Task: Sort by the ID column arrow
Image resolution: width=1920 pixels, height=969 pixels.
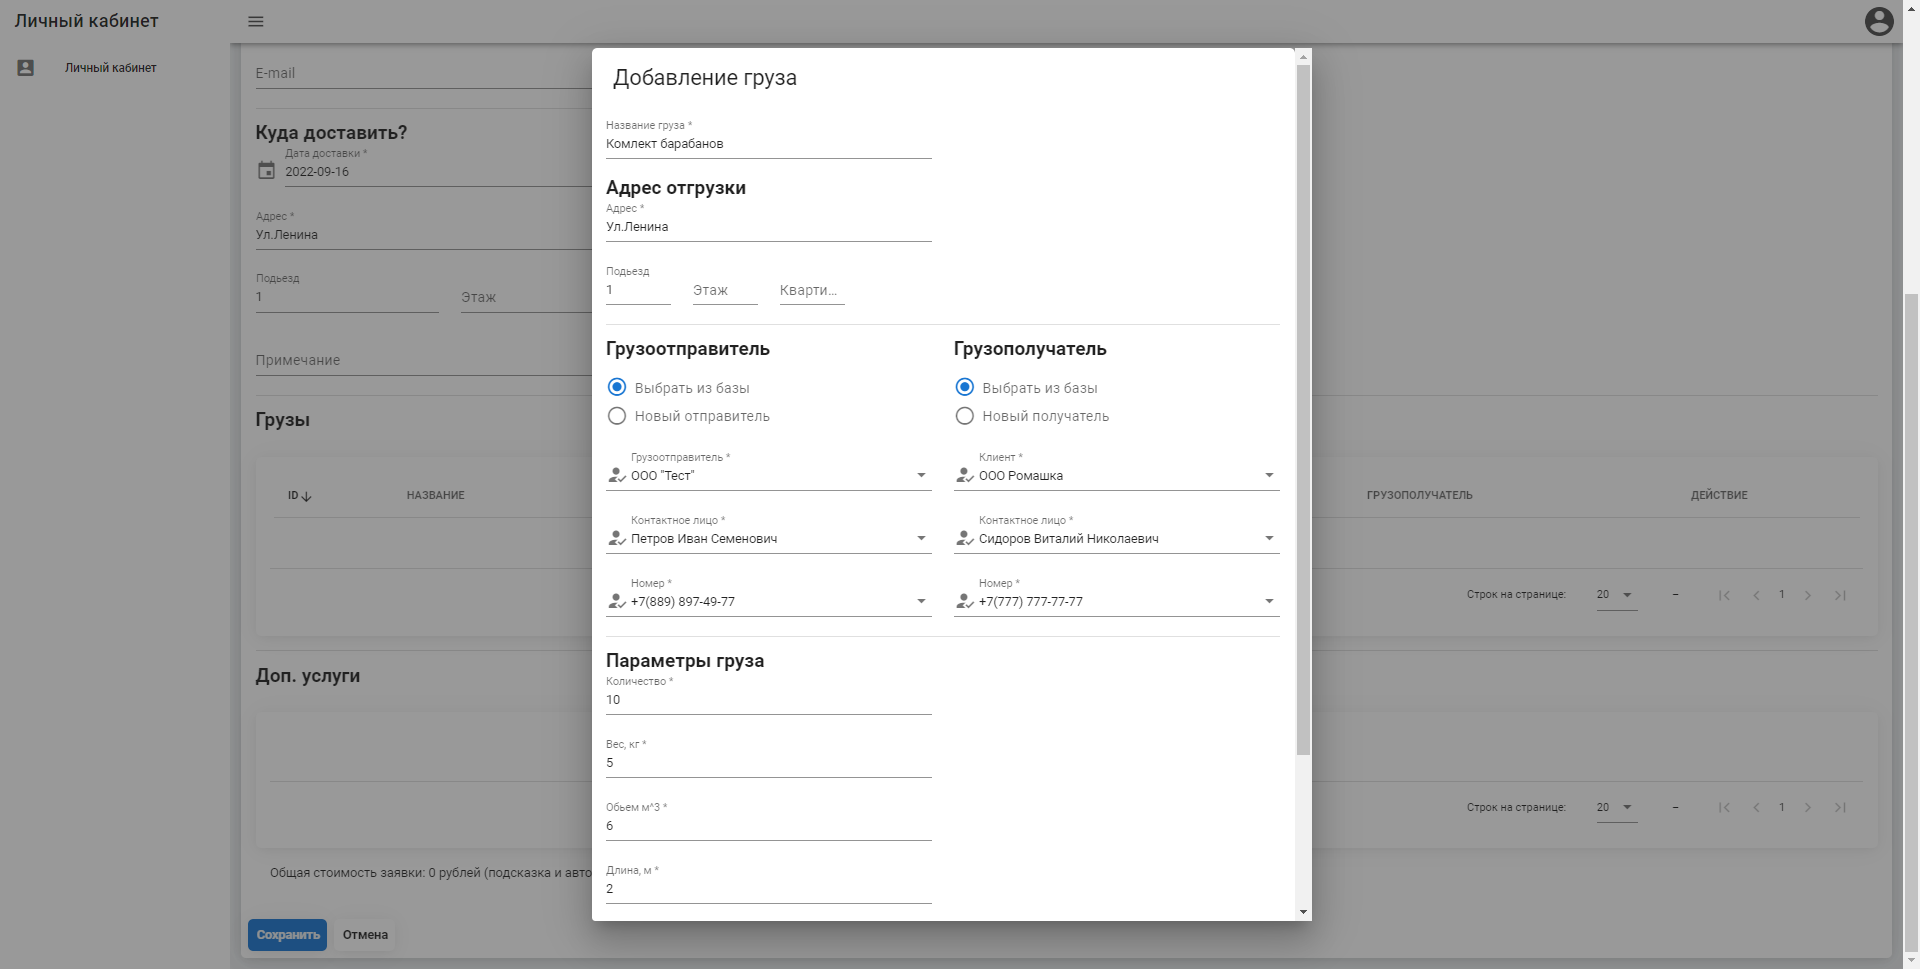Action: [x=307, y=496]
